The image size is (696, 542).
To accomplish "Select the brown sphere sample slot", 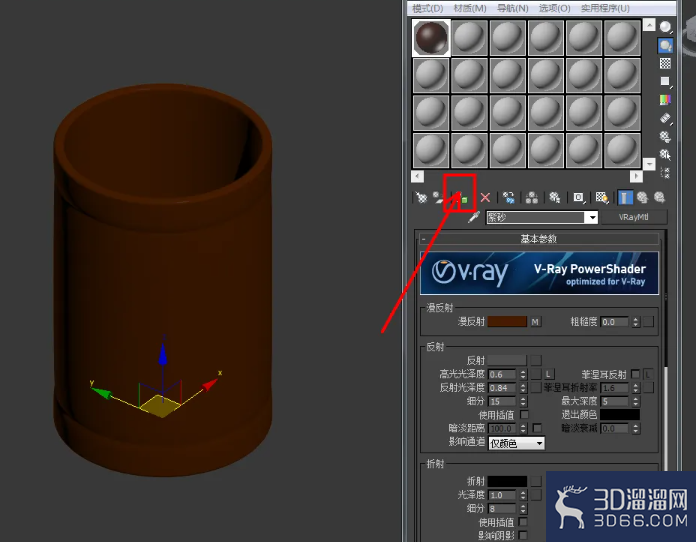I will 431,38.
